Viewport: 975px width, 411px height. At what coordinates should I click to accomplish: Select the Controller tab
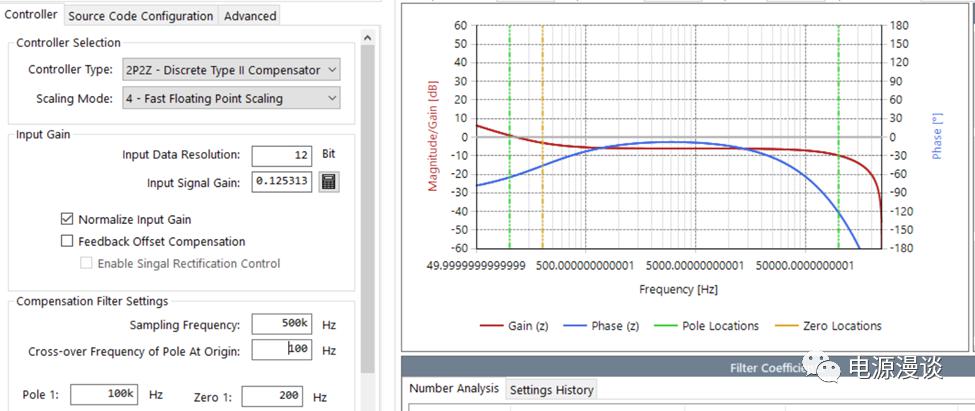click(31, 14)
